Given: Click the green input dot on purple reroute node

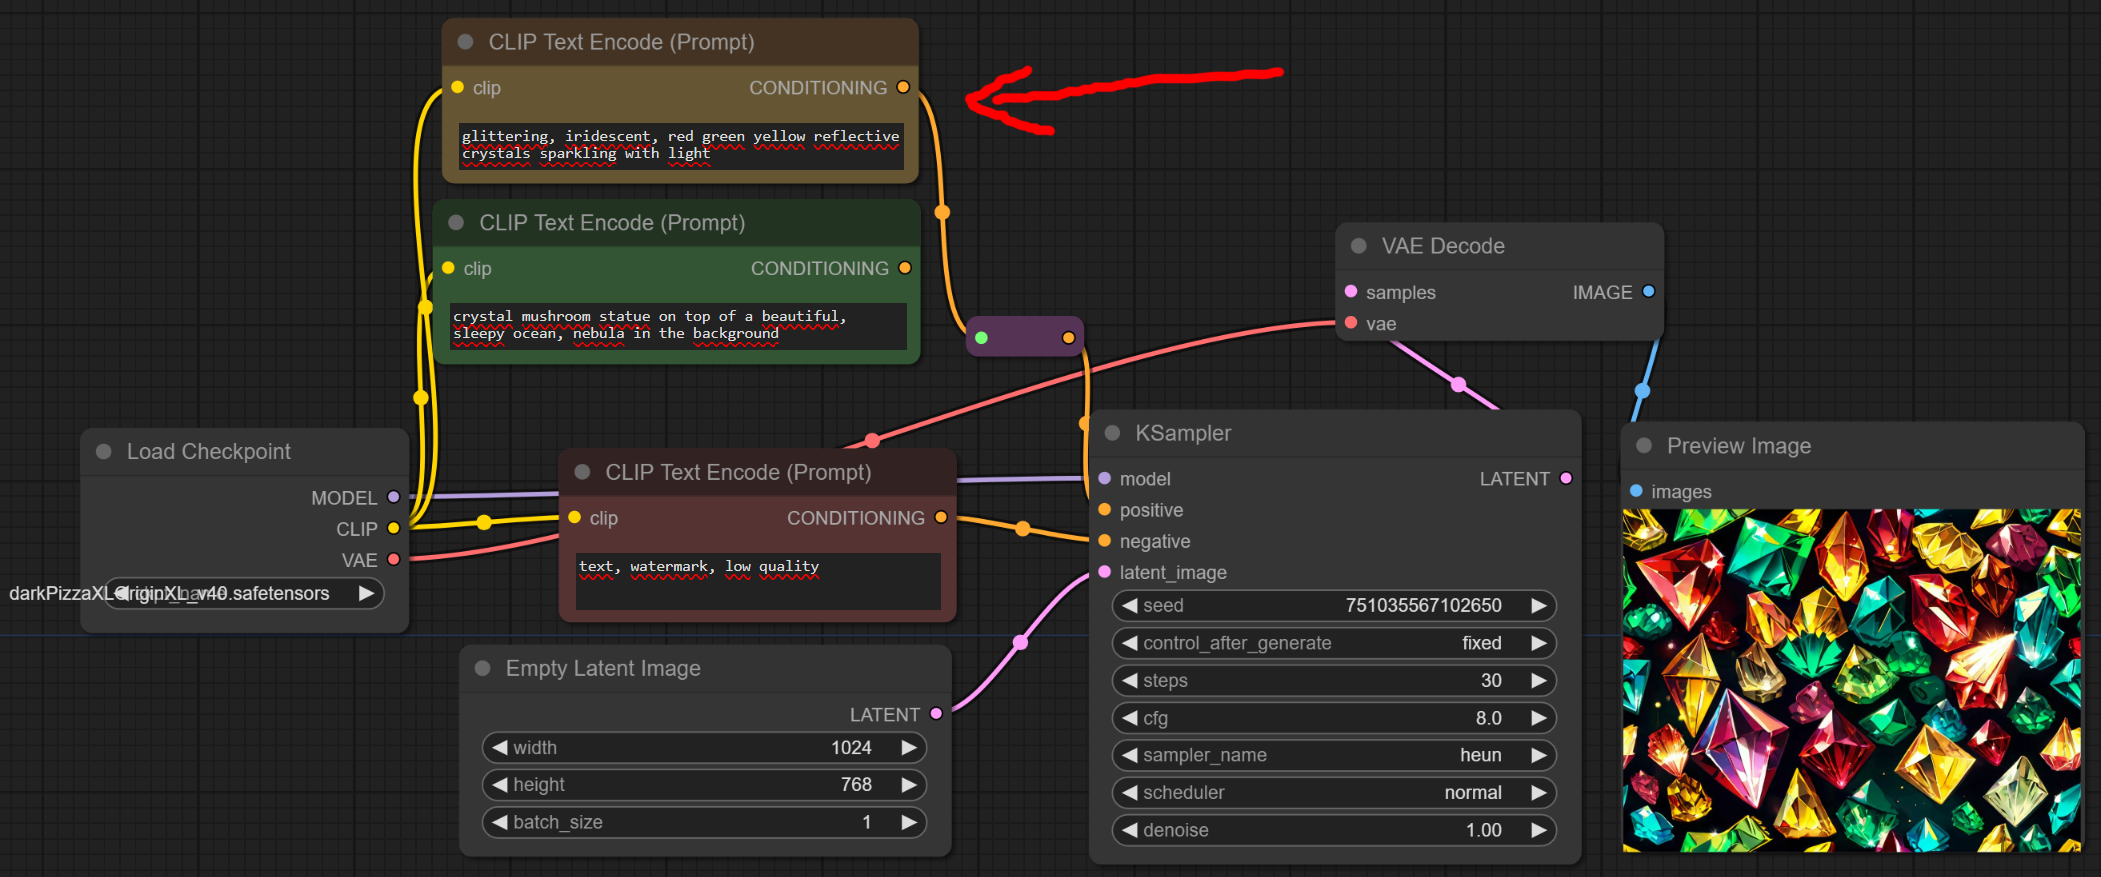Looking at the screenshot, I should (x=982, y=338).
